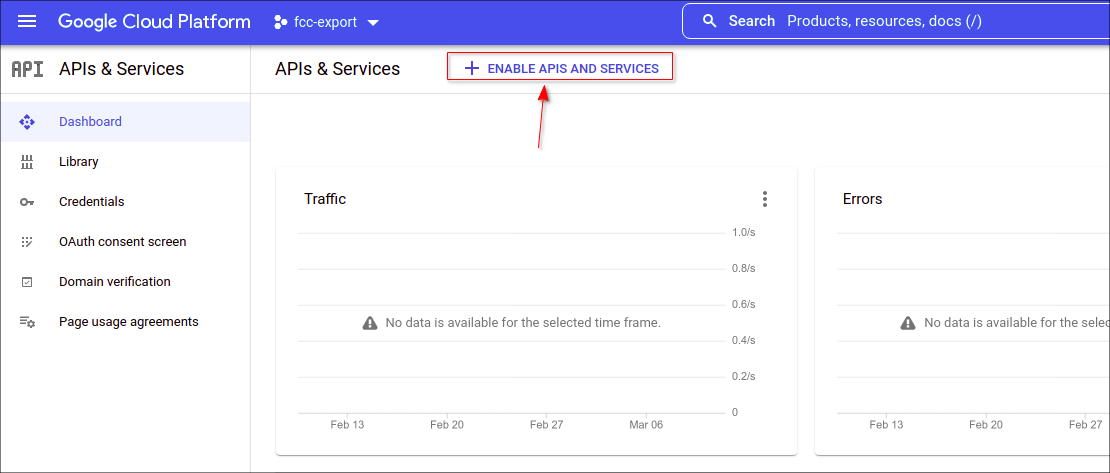Click the Library shelf icon
The height and width of the screenshot is (473, 1110).
coord(27,162)
